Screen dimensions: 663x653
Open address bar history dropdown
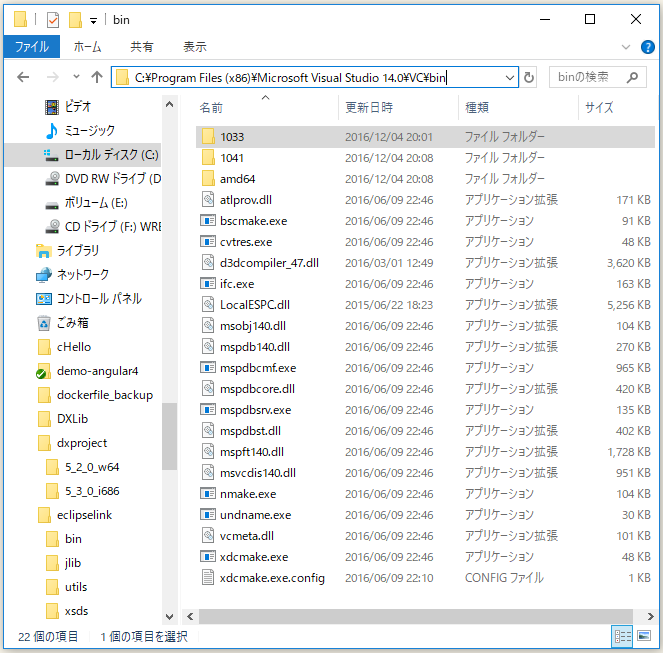[510, 78]
